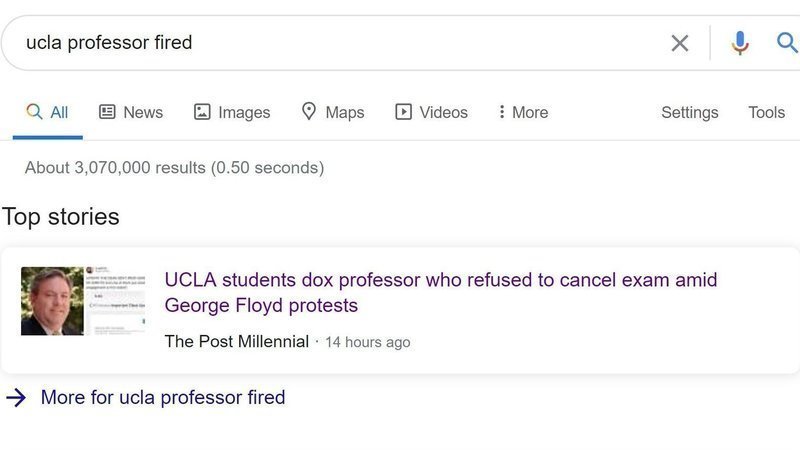Open the Tools options
The image size is (800, 450).
pyautogui.click(x=766, y=112)
